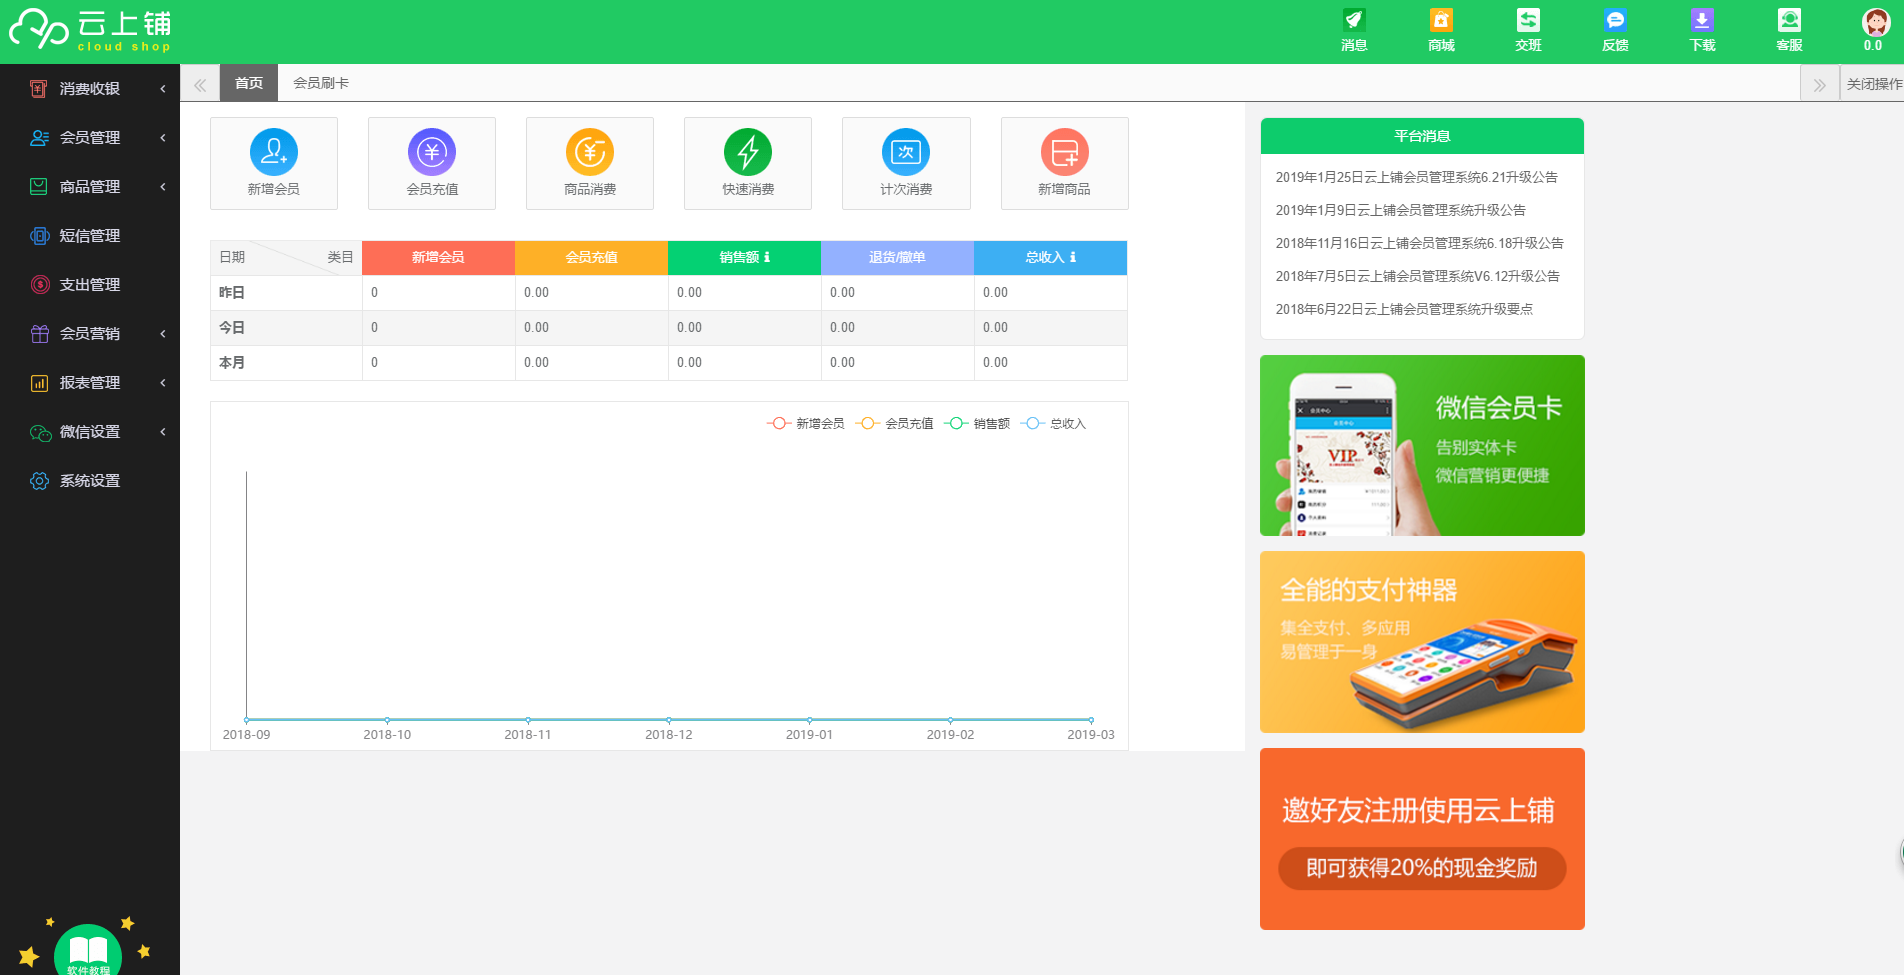Expand the 会员营销 menu chevron

click(x=163, y=333)
